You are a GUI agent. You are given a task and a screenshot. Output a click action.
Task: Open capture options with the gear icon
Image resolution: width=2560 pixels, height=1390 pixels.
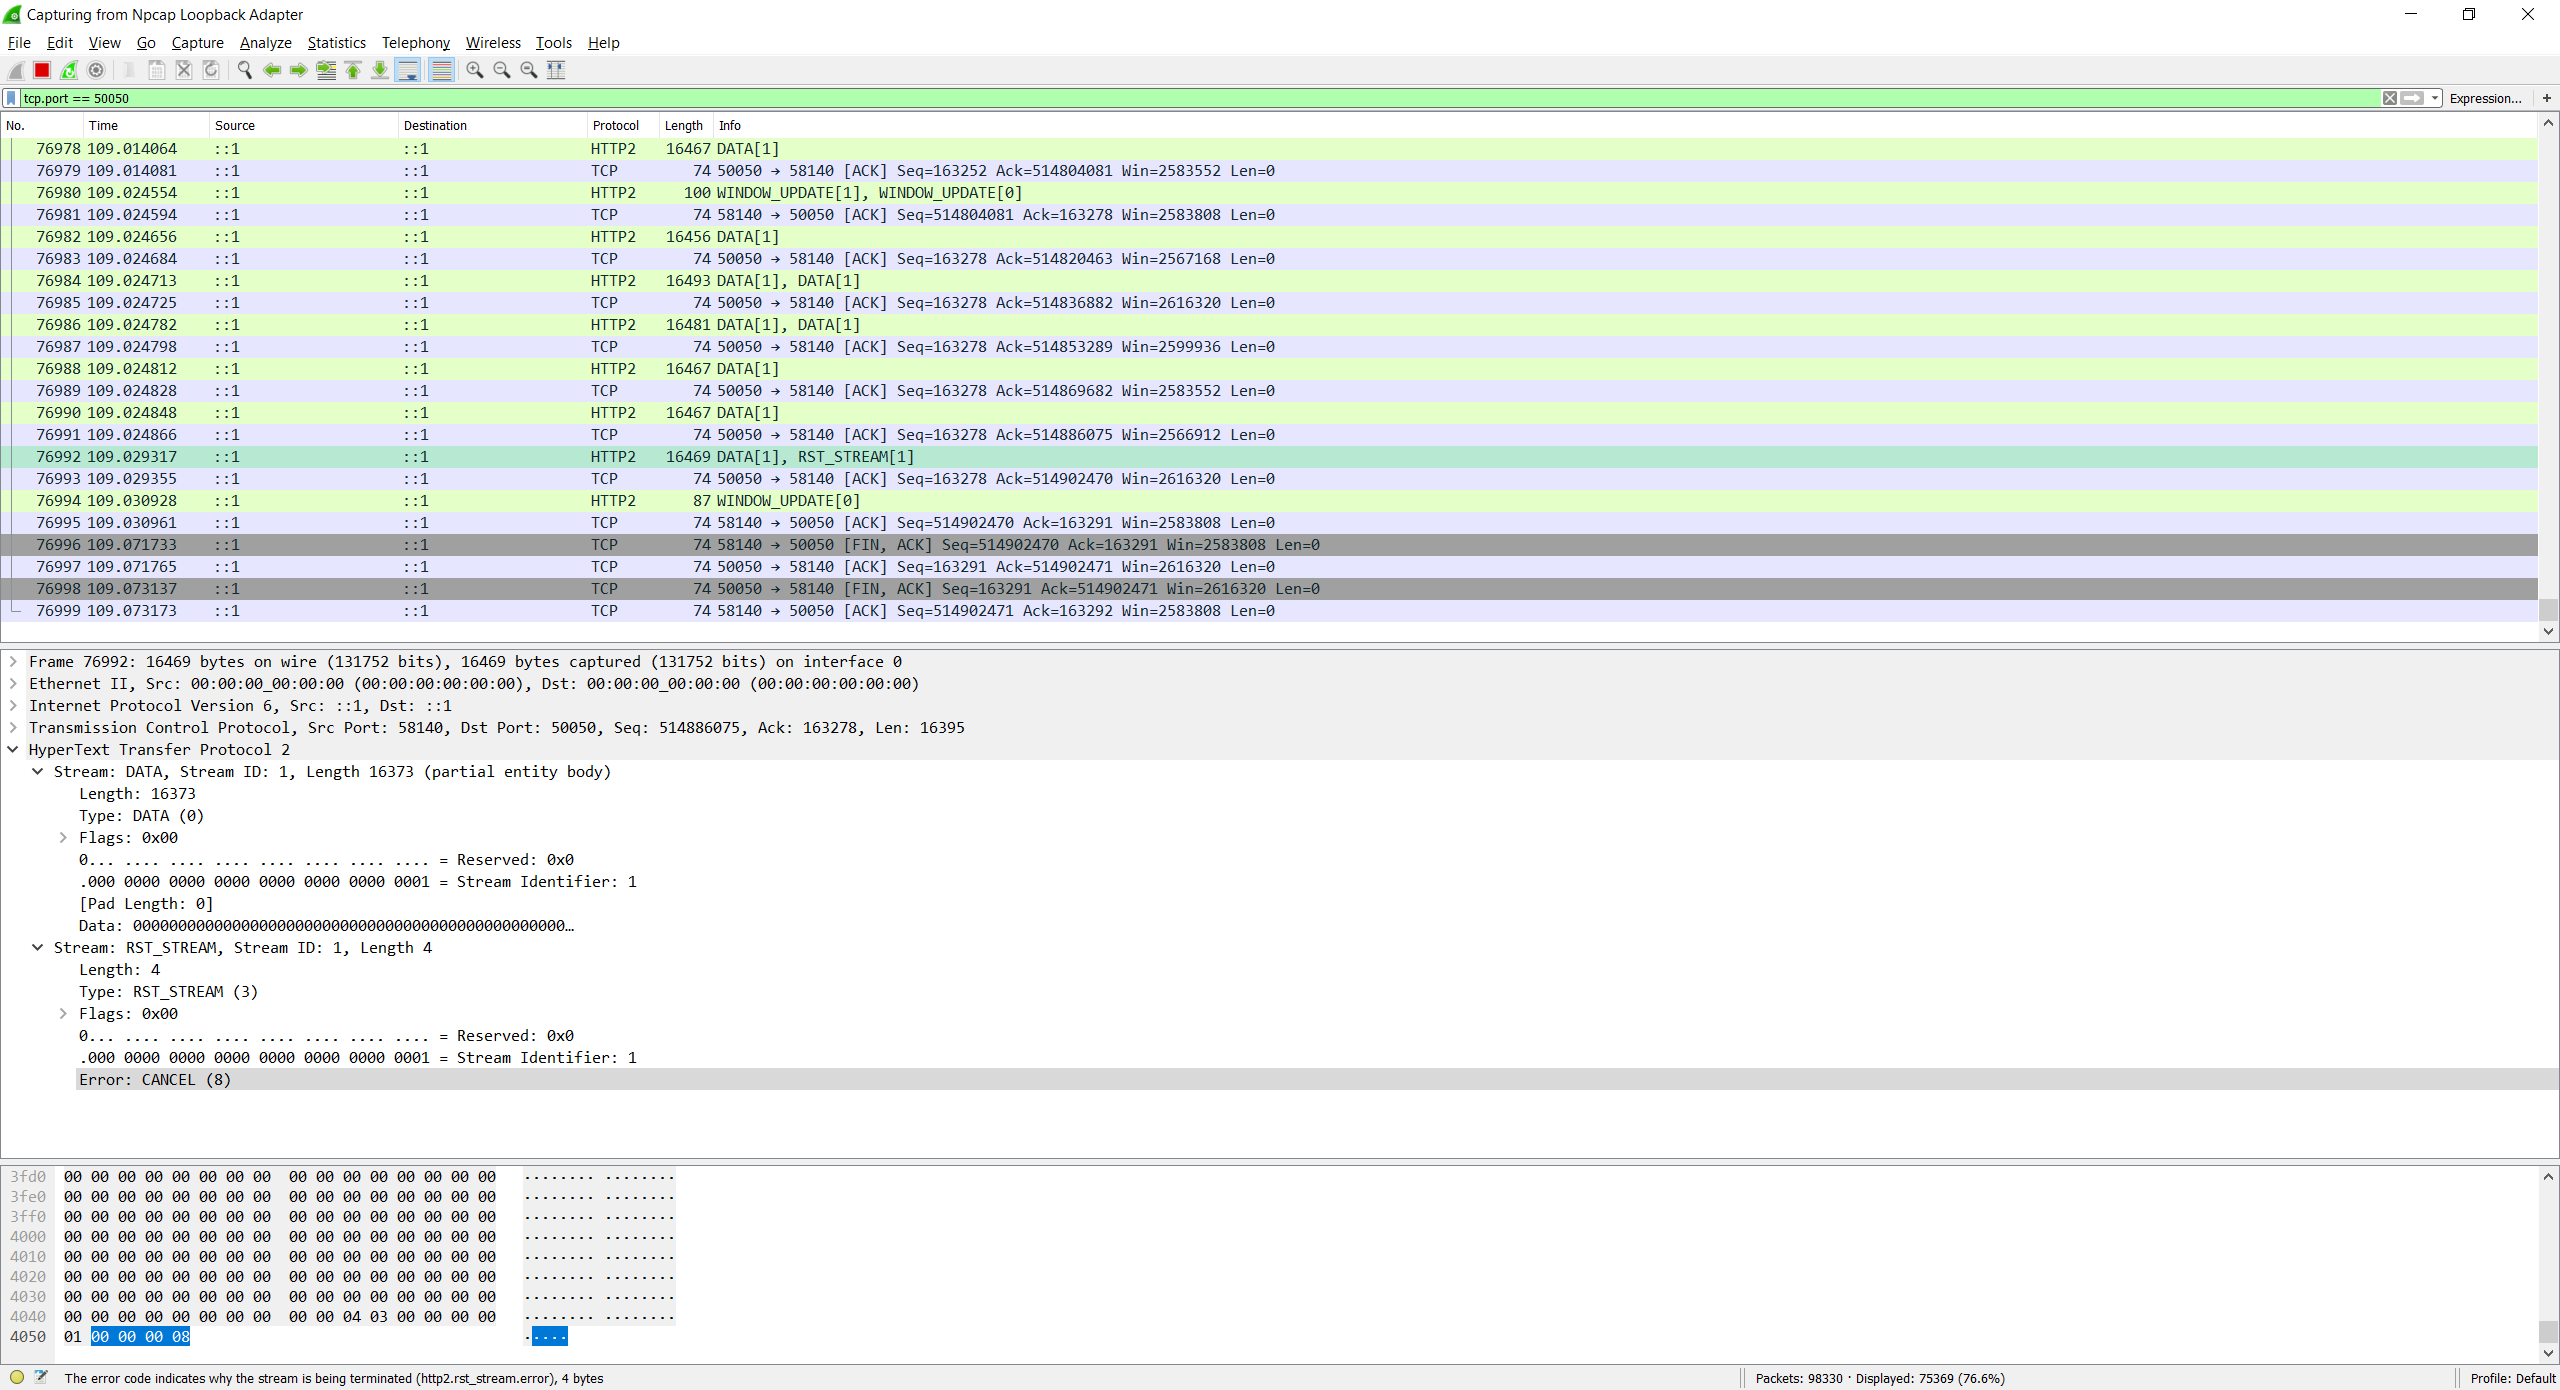pos(96,70)
